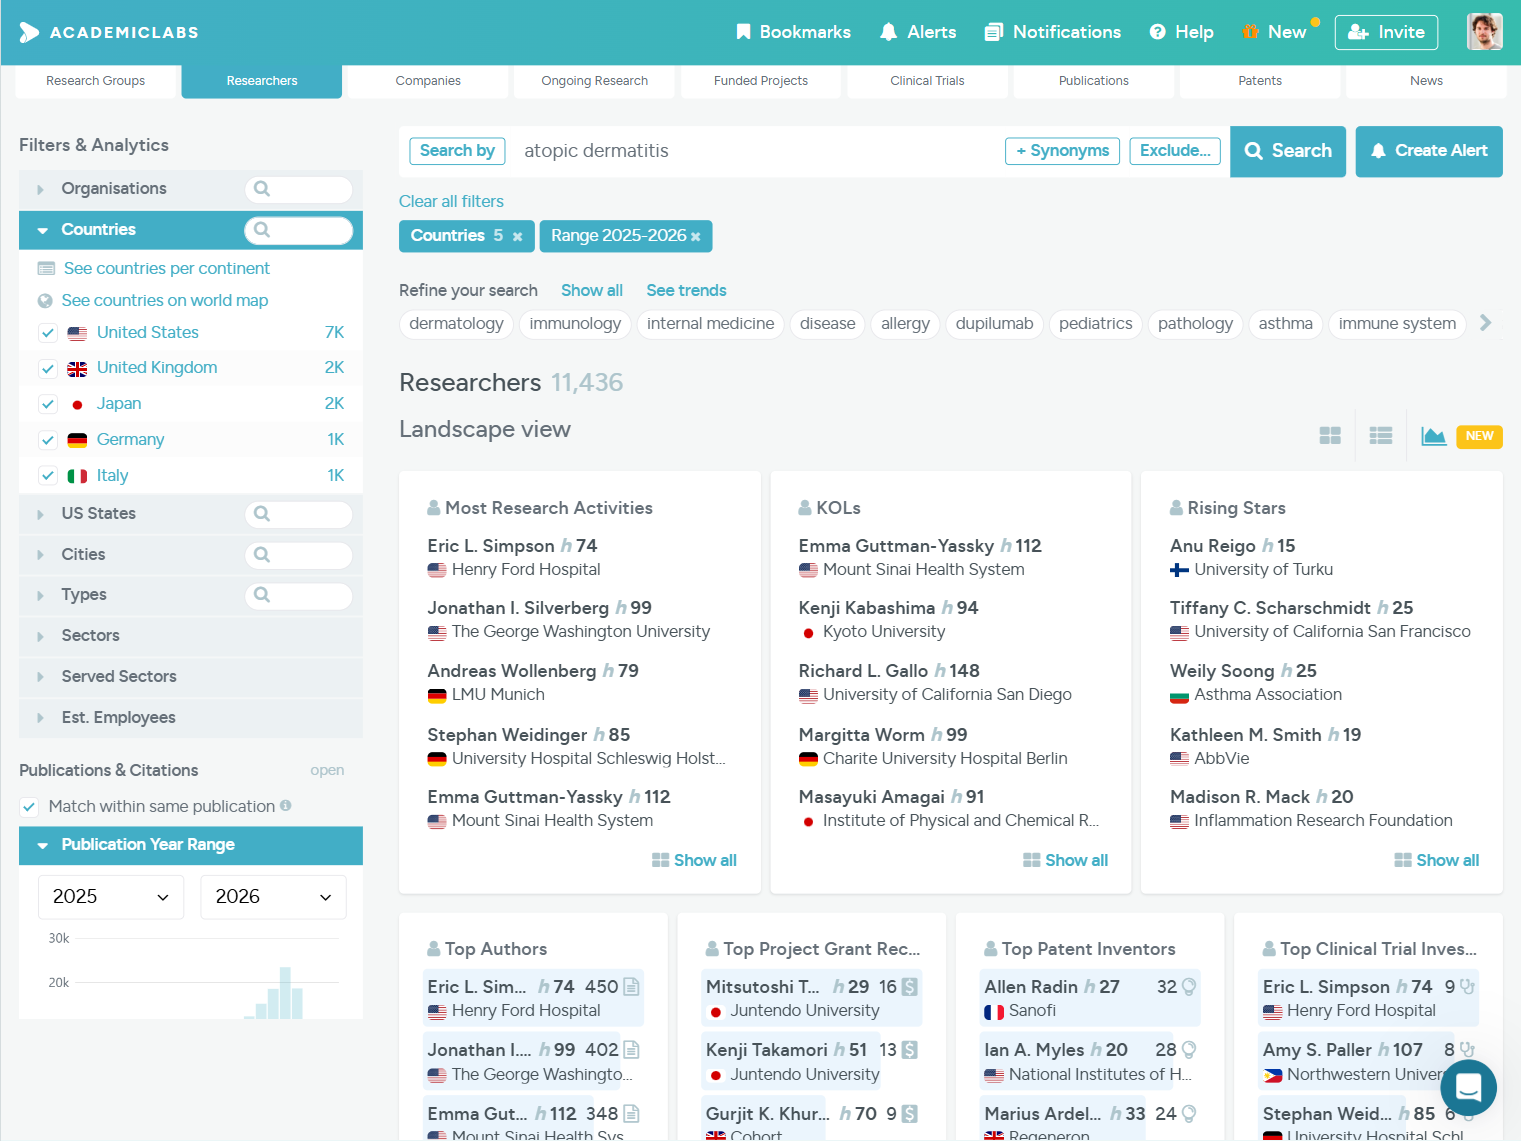
Task: Switch to the Funded Projects tab
Action: 761,81
